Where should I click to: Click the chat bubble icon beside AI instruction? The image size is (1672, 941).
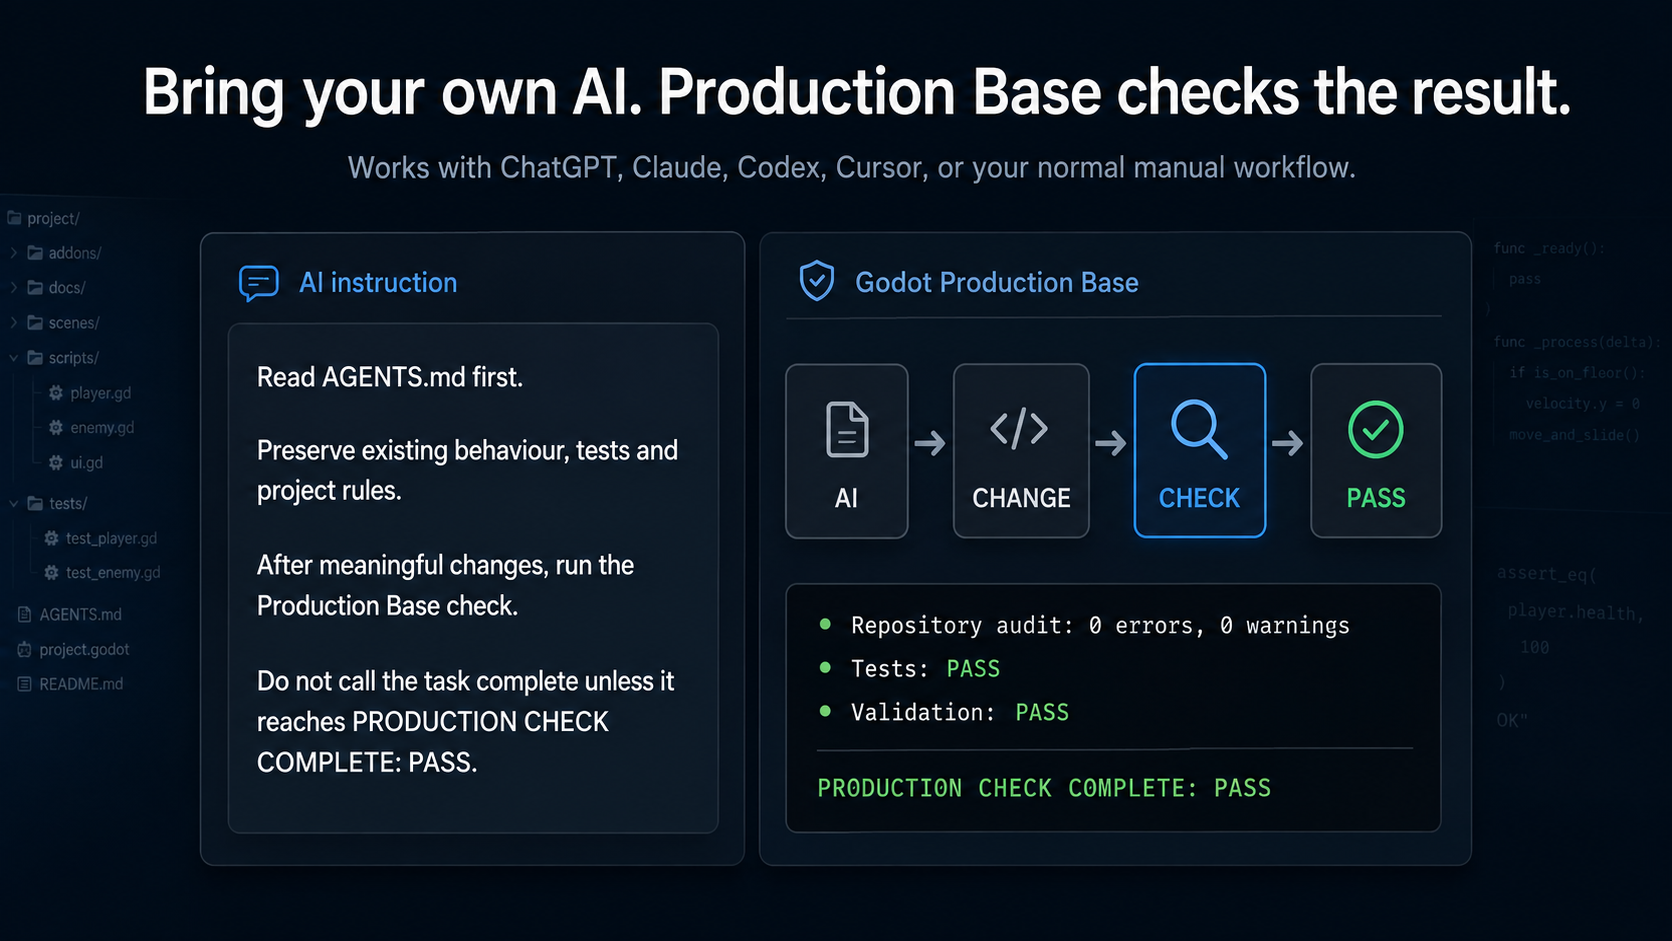pos(259,283)
